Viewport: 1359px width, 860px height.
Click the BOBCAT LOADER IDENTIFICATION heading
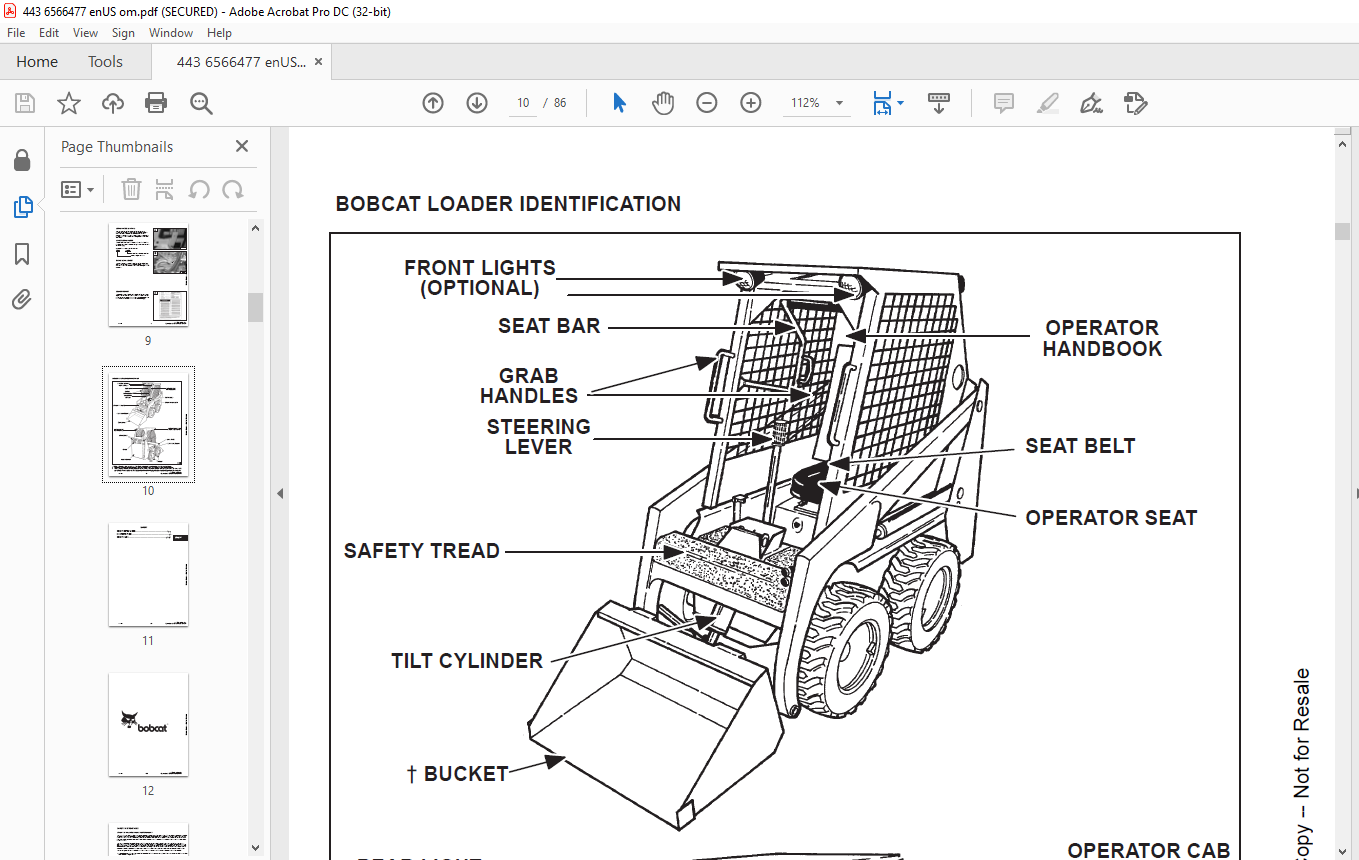pyautogui.click(x=508, y=204)
